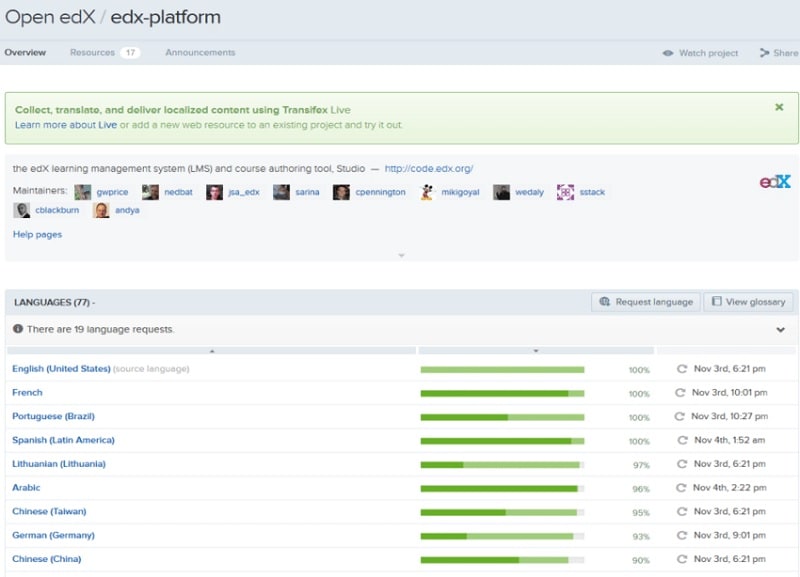Sort languages by name column arrow
Image resolution: width=800 pixels, height=577 pixels.
pyautogui.click(x=211, y=351)
